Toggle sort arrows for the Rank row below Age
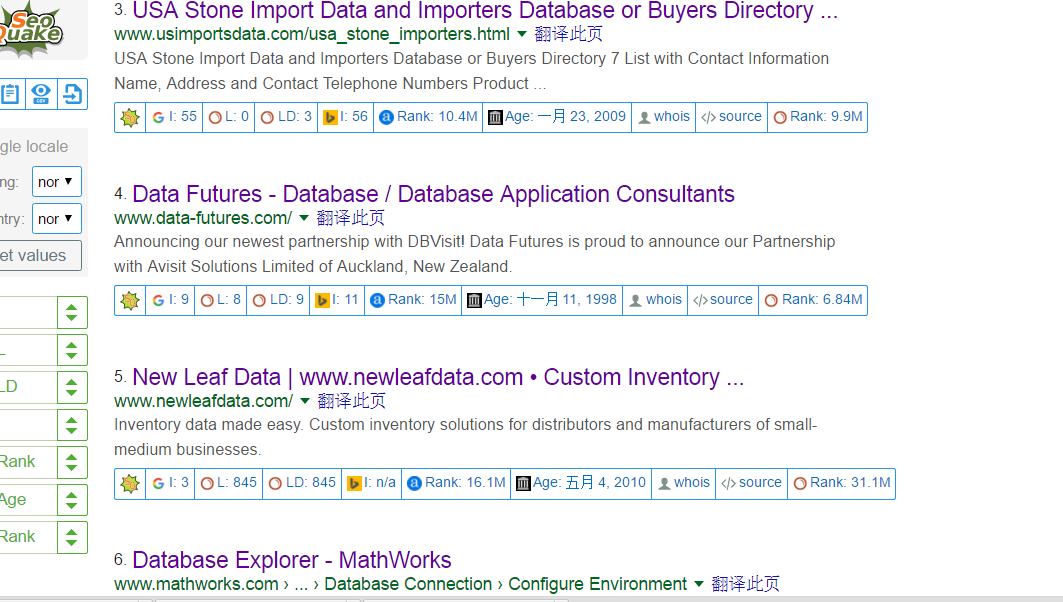The image size is (1063, 602). point(72,538)
